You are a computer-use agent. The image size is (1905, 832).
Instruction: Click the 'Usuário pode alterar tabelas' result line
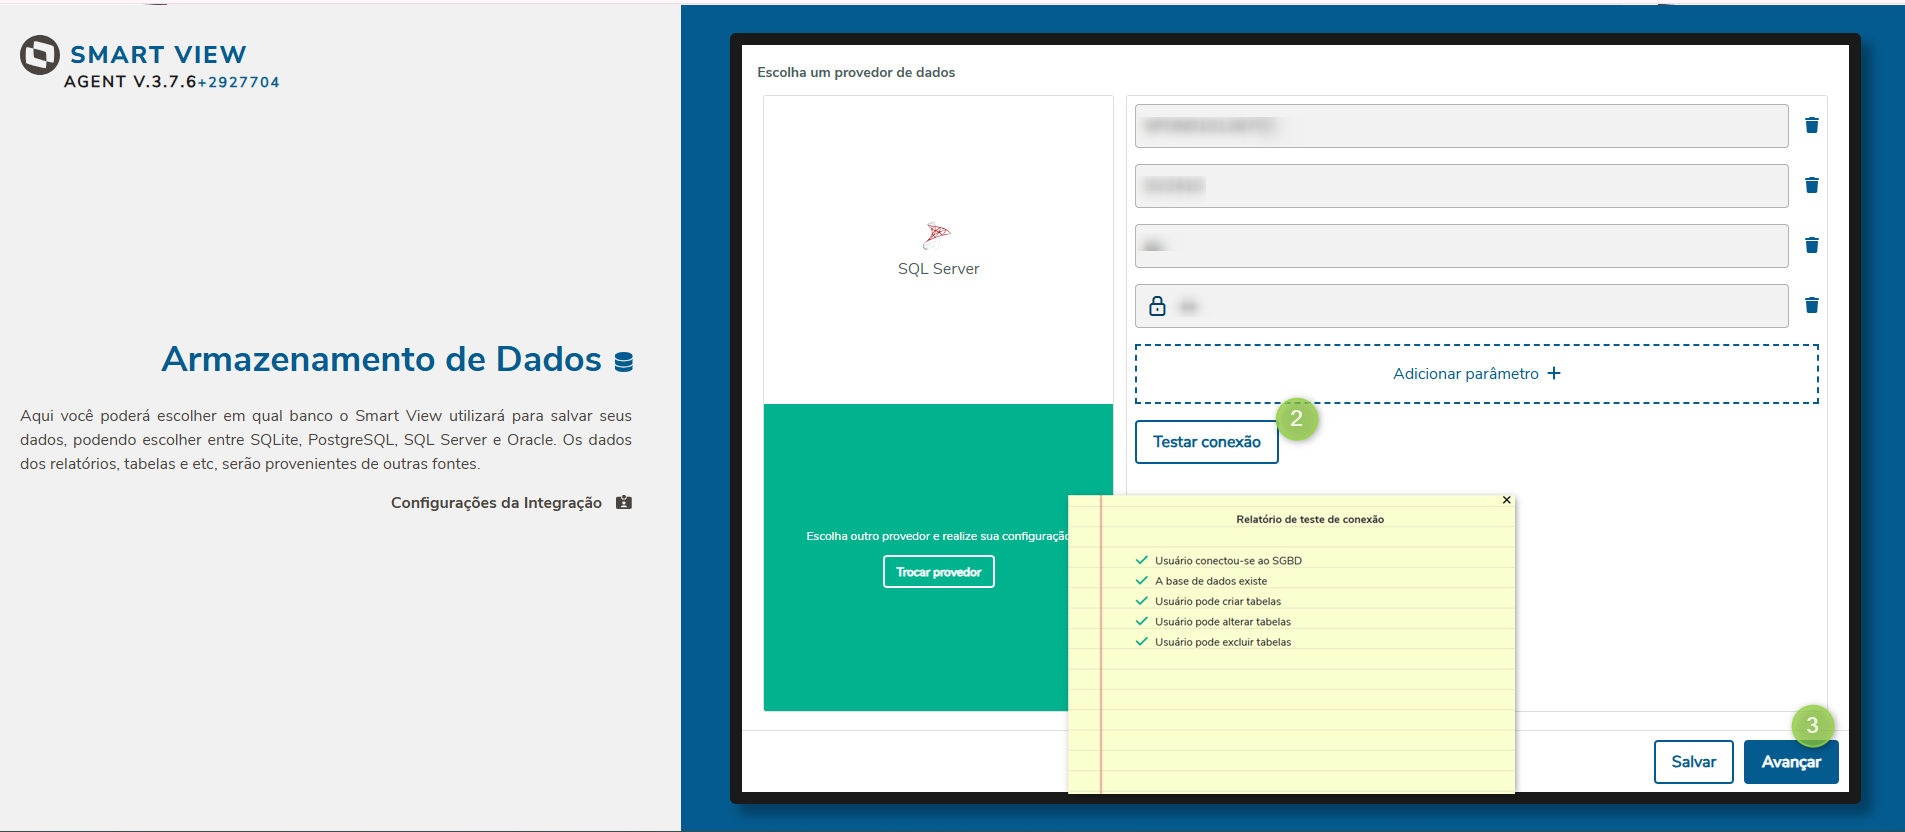coord(1223,622)
